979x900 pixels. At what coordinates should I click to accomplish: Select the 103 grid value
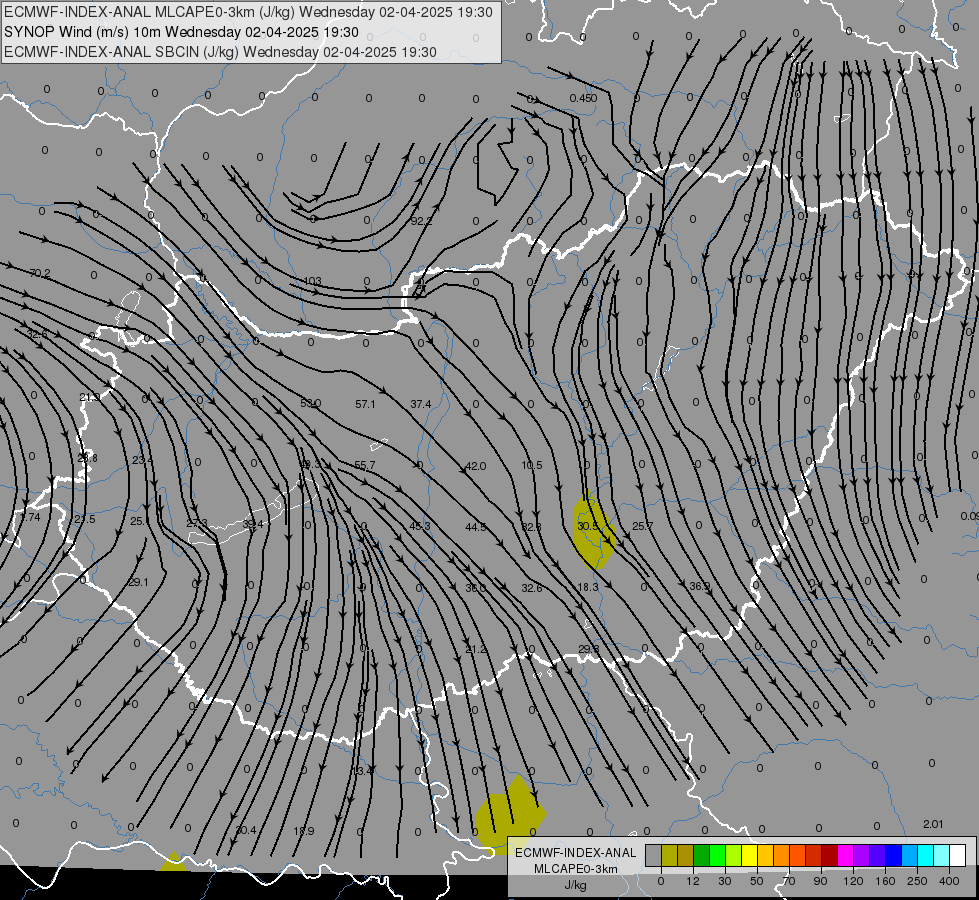click(312, 281)
